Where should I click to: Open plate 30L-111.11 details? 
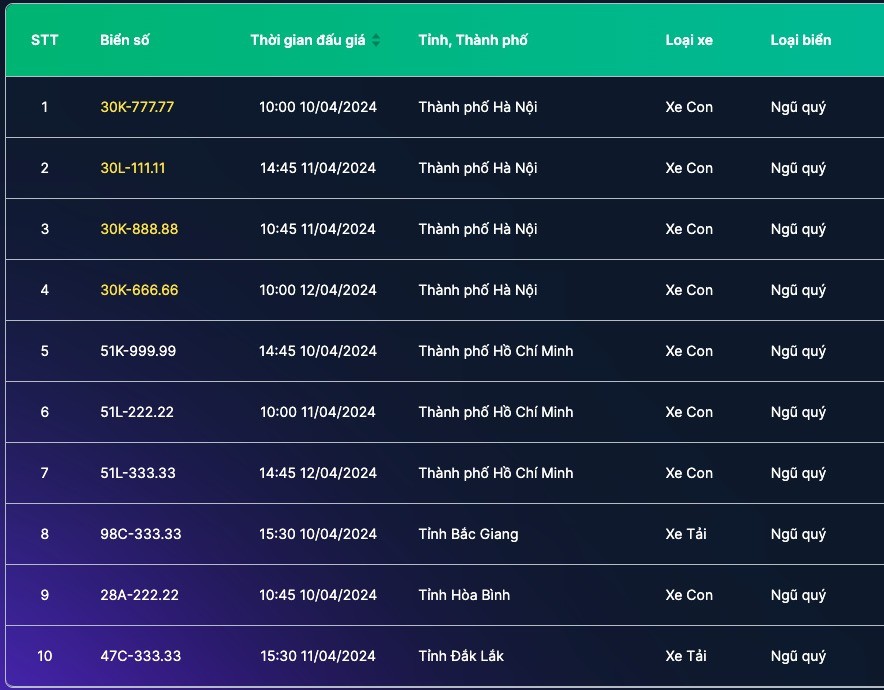(x=133, y=168)
